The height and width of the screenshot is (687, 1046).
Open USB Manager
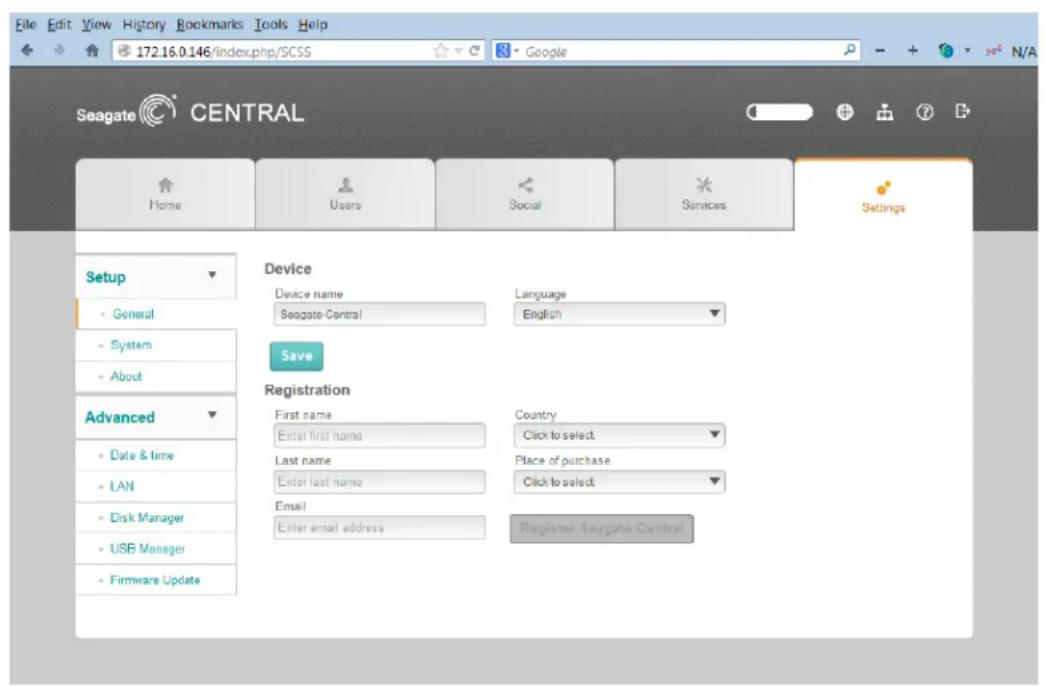[x=156, y=549]
